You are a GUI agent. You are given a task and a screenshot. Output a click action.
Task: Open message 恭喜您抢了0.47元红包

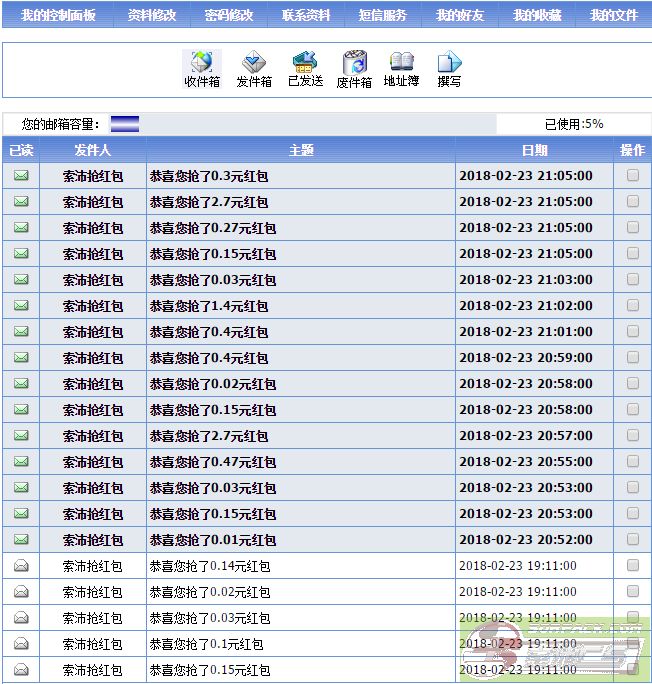click(x=212, y=462)
